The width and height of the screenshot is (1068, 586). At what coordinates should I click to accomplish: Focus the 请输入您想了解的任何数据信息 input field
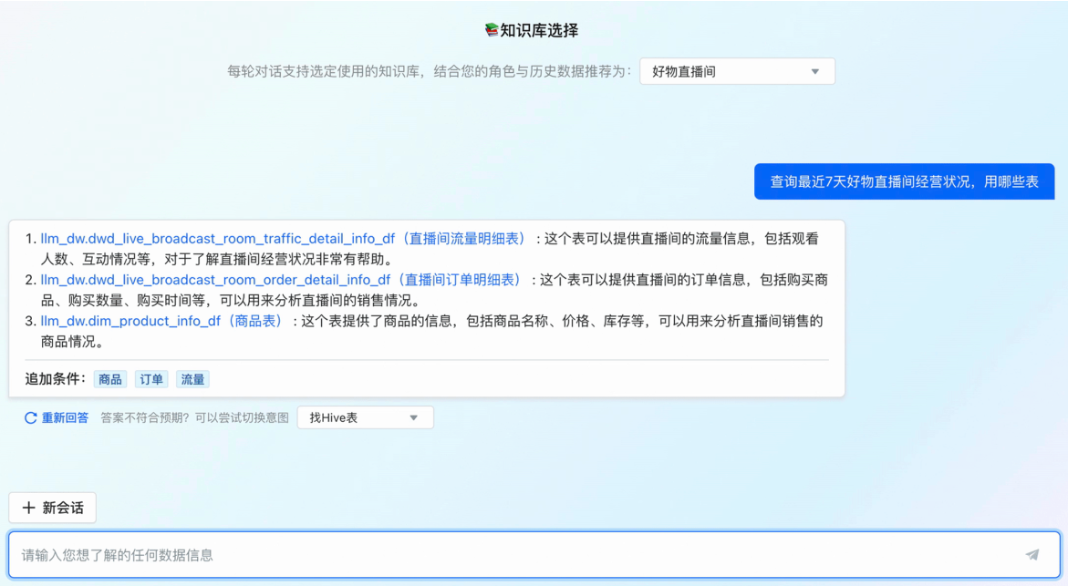(534, 555)
